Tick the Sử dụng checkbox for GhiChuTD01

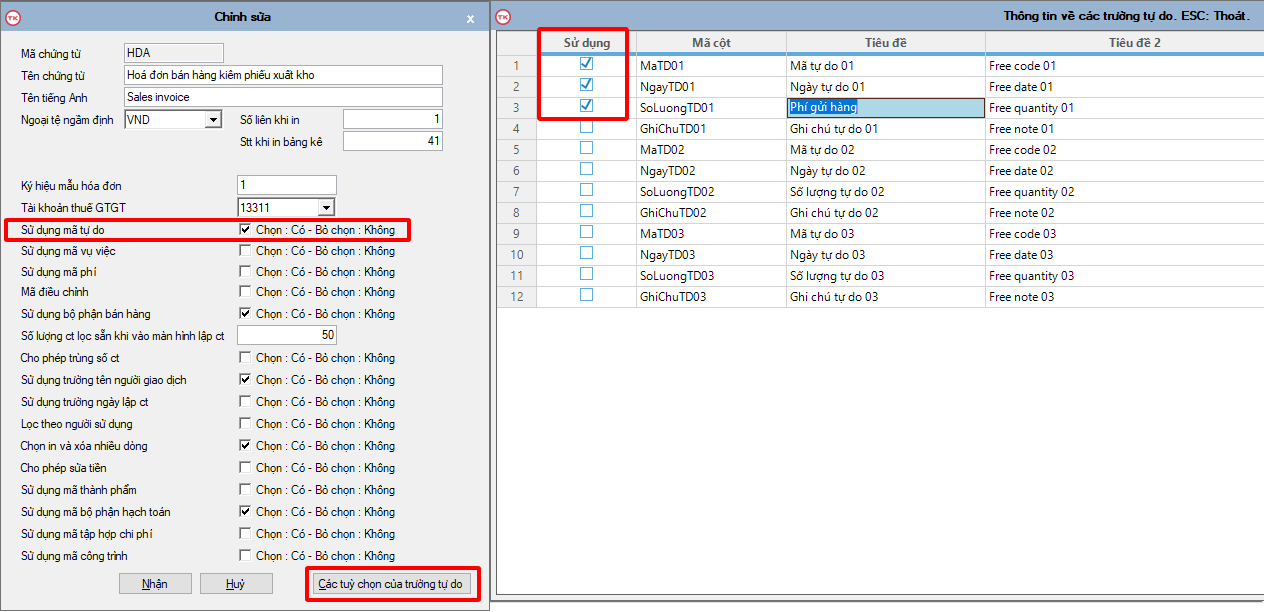[586, 127]
